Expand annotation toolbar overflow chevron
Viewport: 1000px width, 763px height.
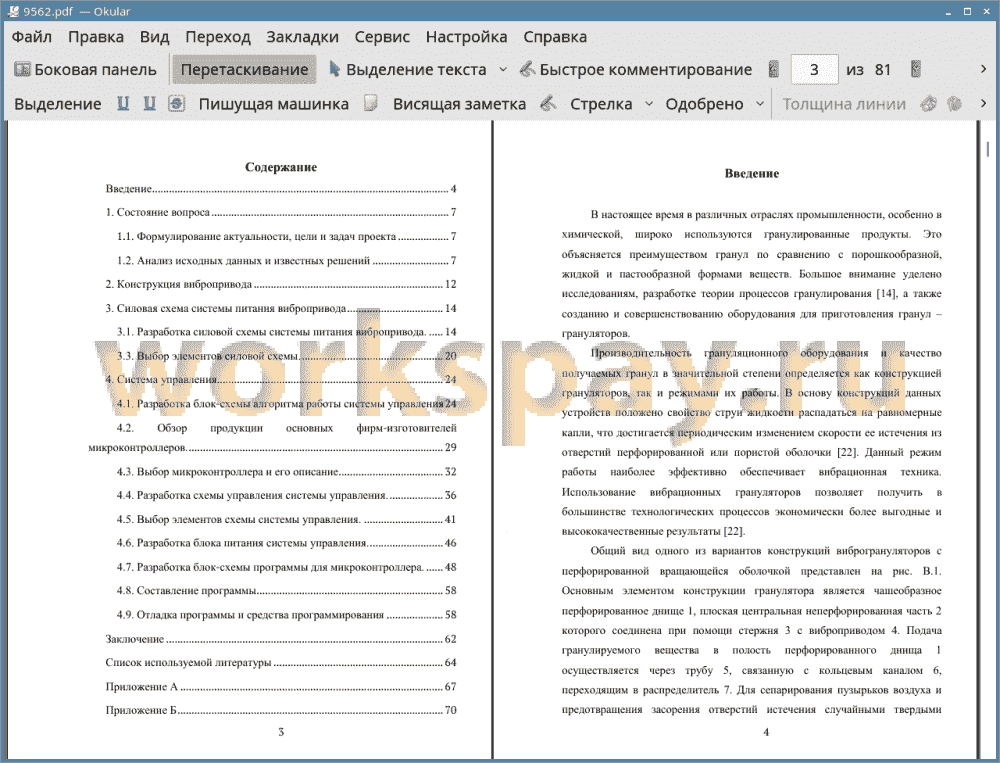(x=983, y=103)
